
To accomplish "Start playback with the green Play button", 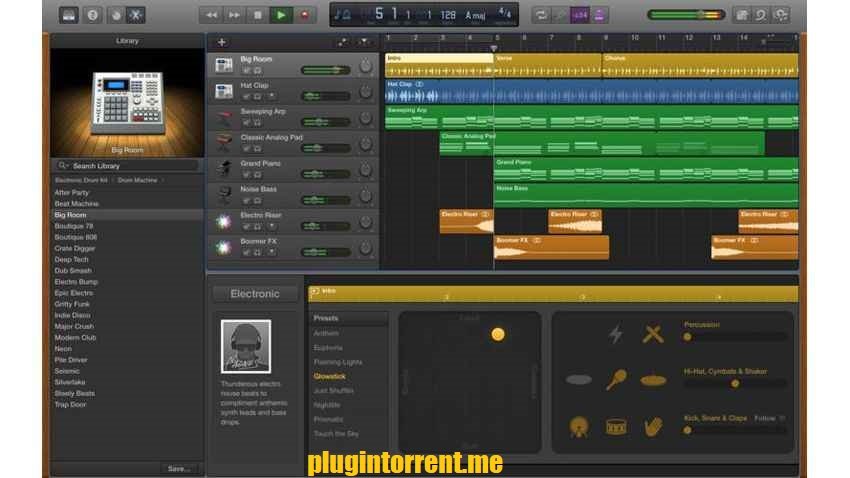I will [x=281, y=15].
